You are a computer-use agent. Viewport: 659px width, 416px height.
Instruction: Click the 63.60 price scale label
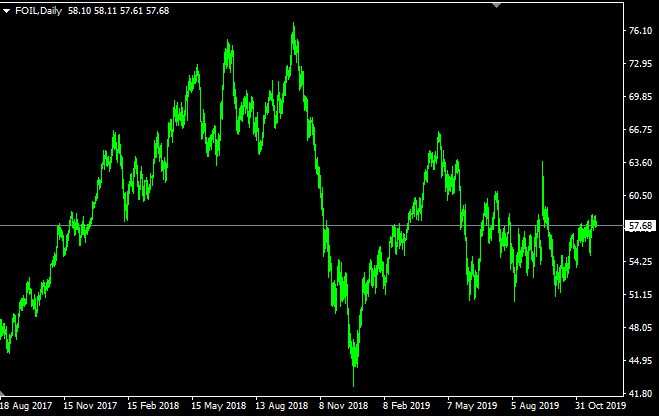click(641, 163)
